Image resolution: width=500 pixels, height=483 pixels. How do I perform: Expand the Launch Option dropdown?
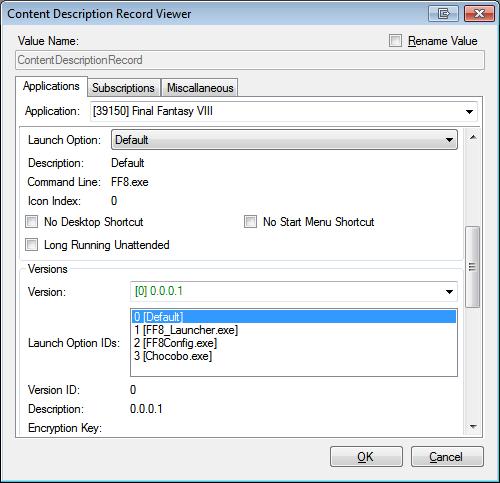pos(284,140)
